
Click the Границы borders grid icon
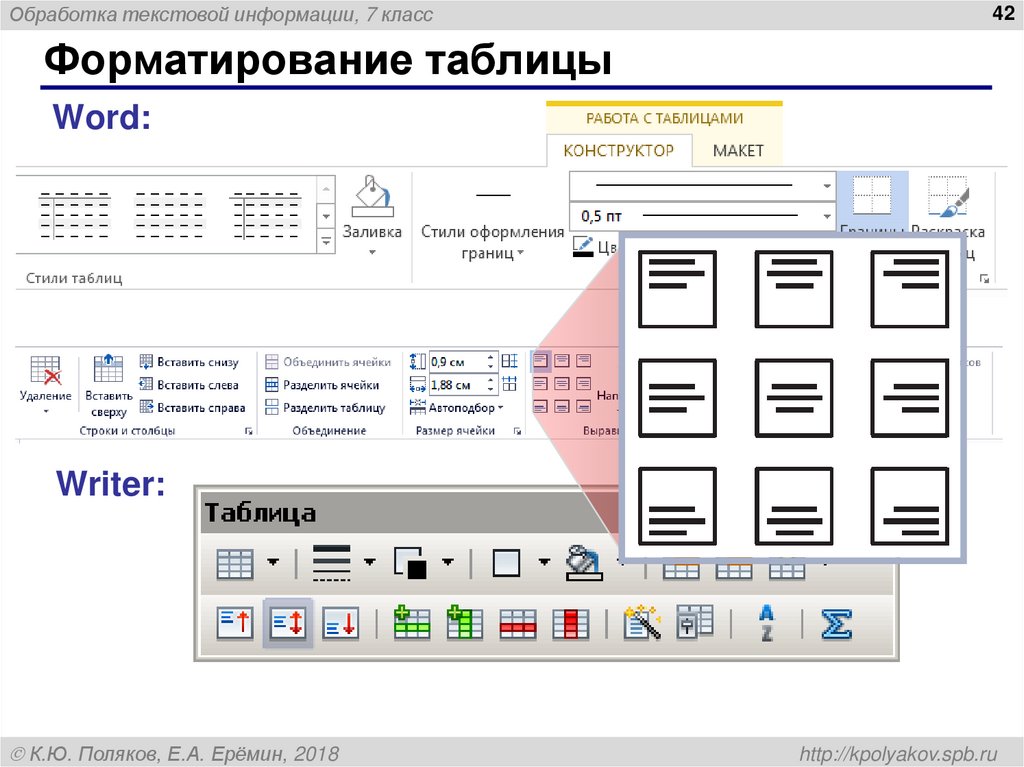872,195
